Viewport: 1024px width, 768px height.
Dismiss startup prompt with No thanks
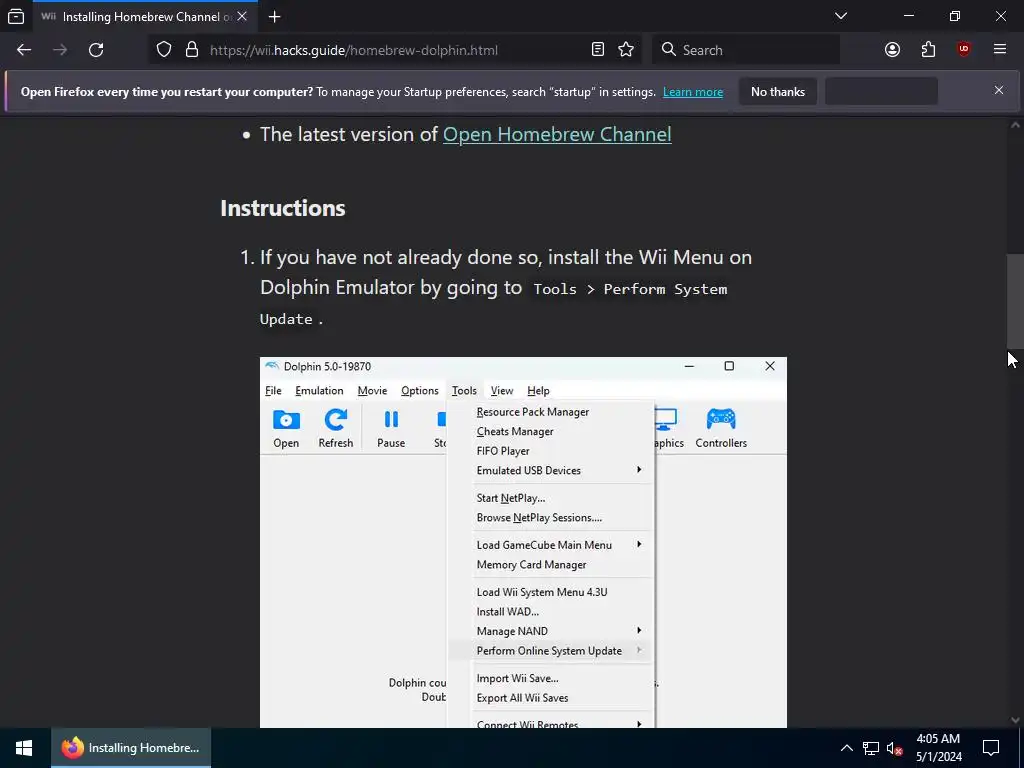(x=778, y=91)
